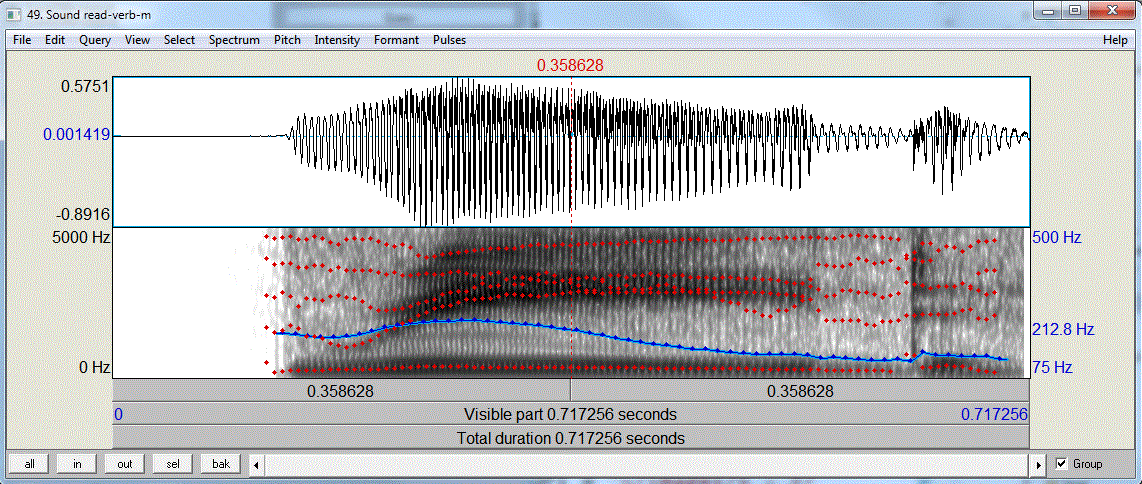The width and height of the screenshot is (1142, 484).
Task: Play the right 0.358628 segment bar
Action: coord(800,391)
